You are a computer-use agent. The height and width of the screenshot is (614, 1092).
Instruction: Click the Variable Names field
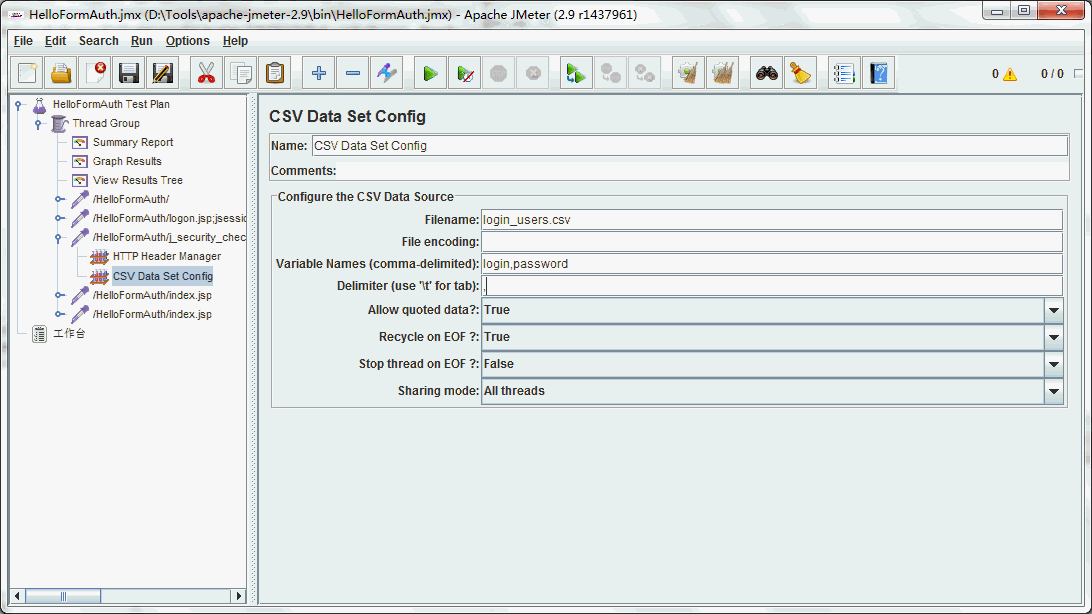(x=772, y=264)
